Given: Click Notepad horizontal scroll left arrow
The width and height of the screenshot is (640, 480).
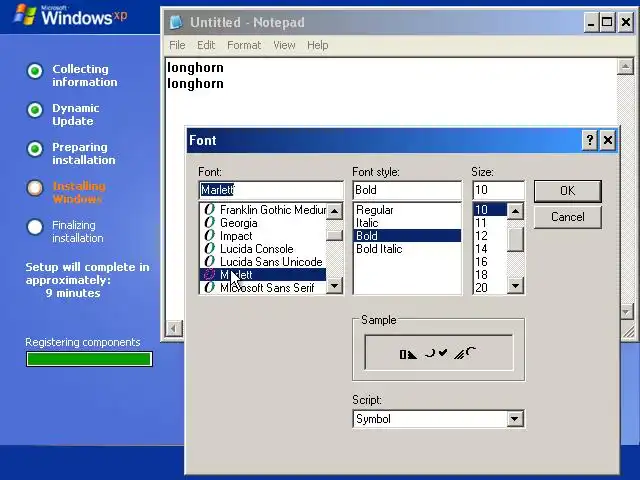Looking at the screenshot, I should [174, 328].
